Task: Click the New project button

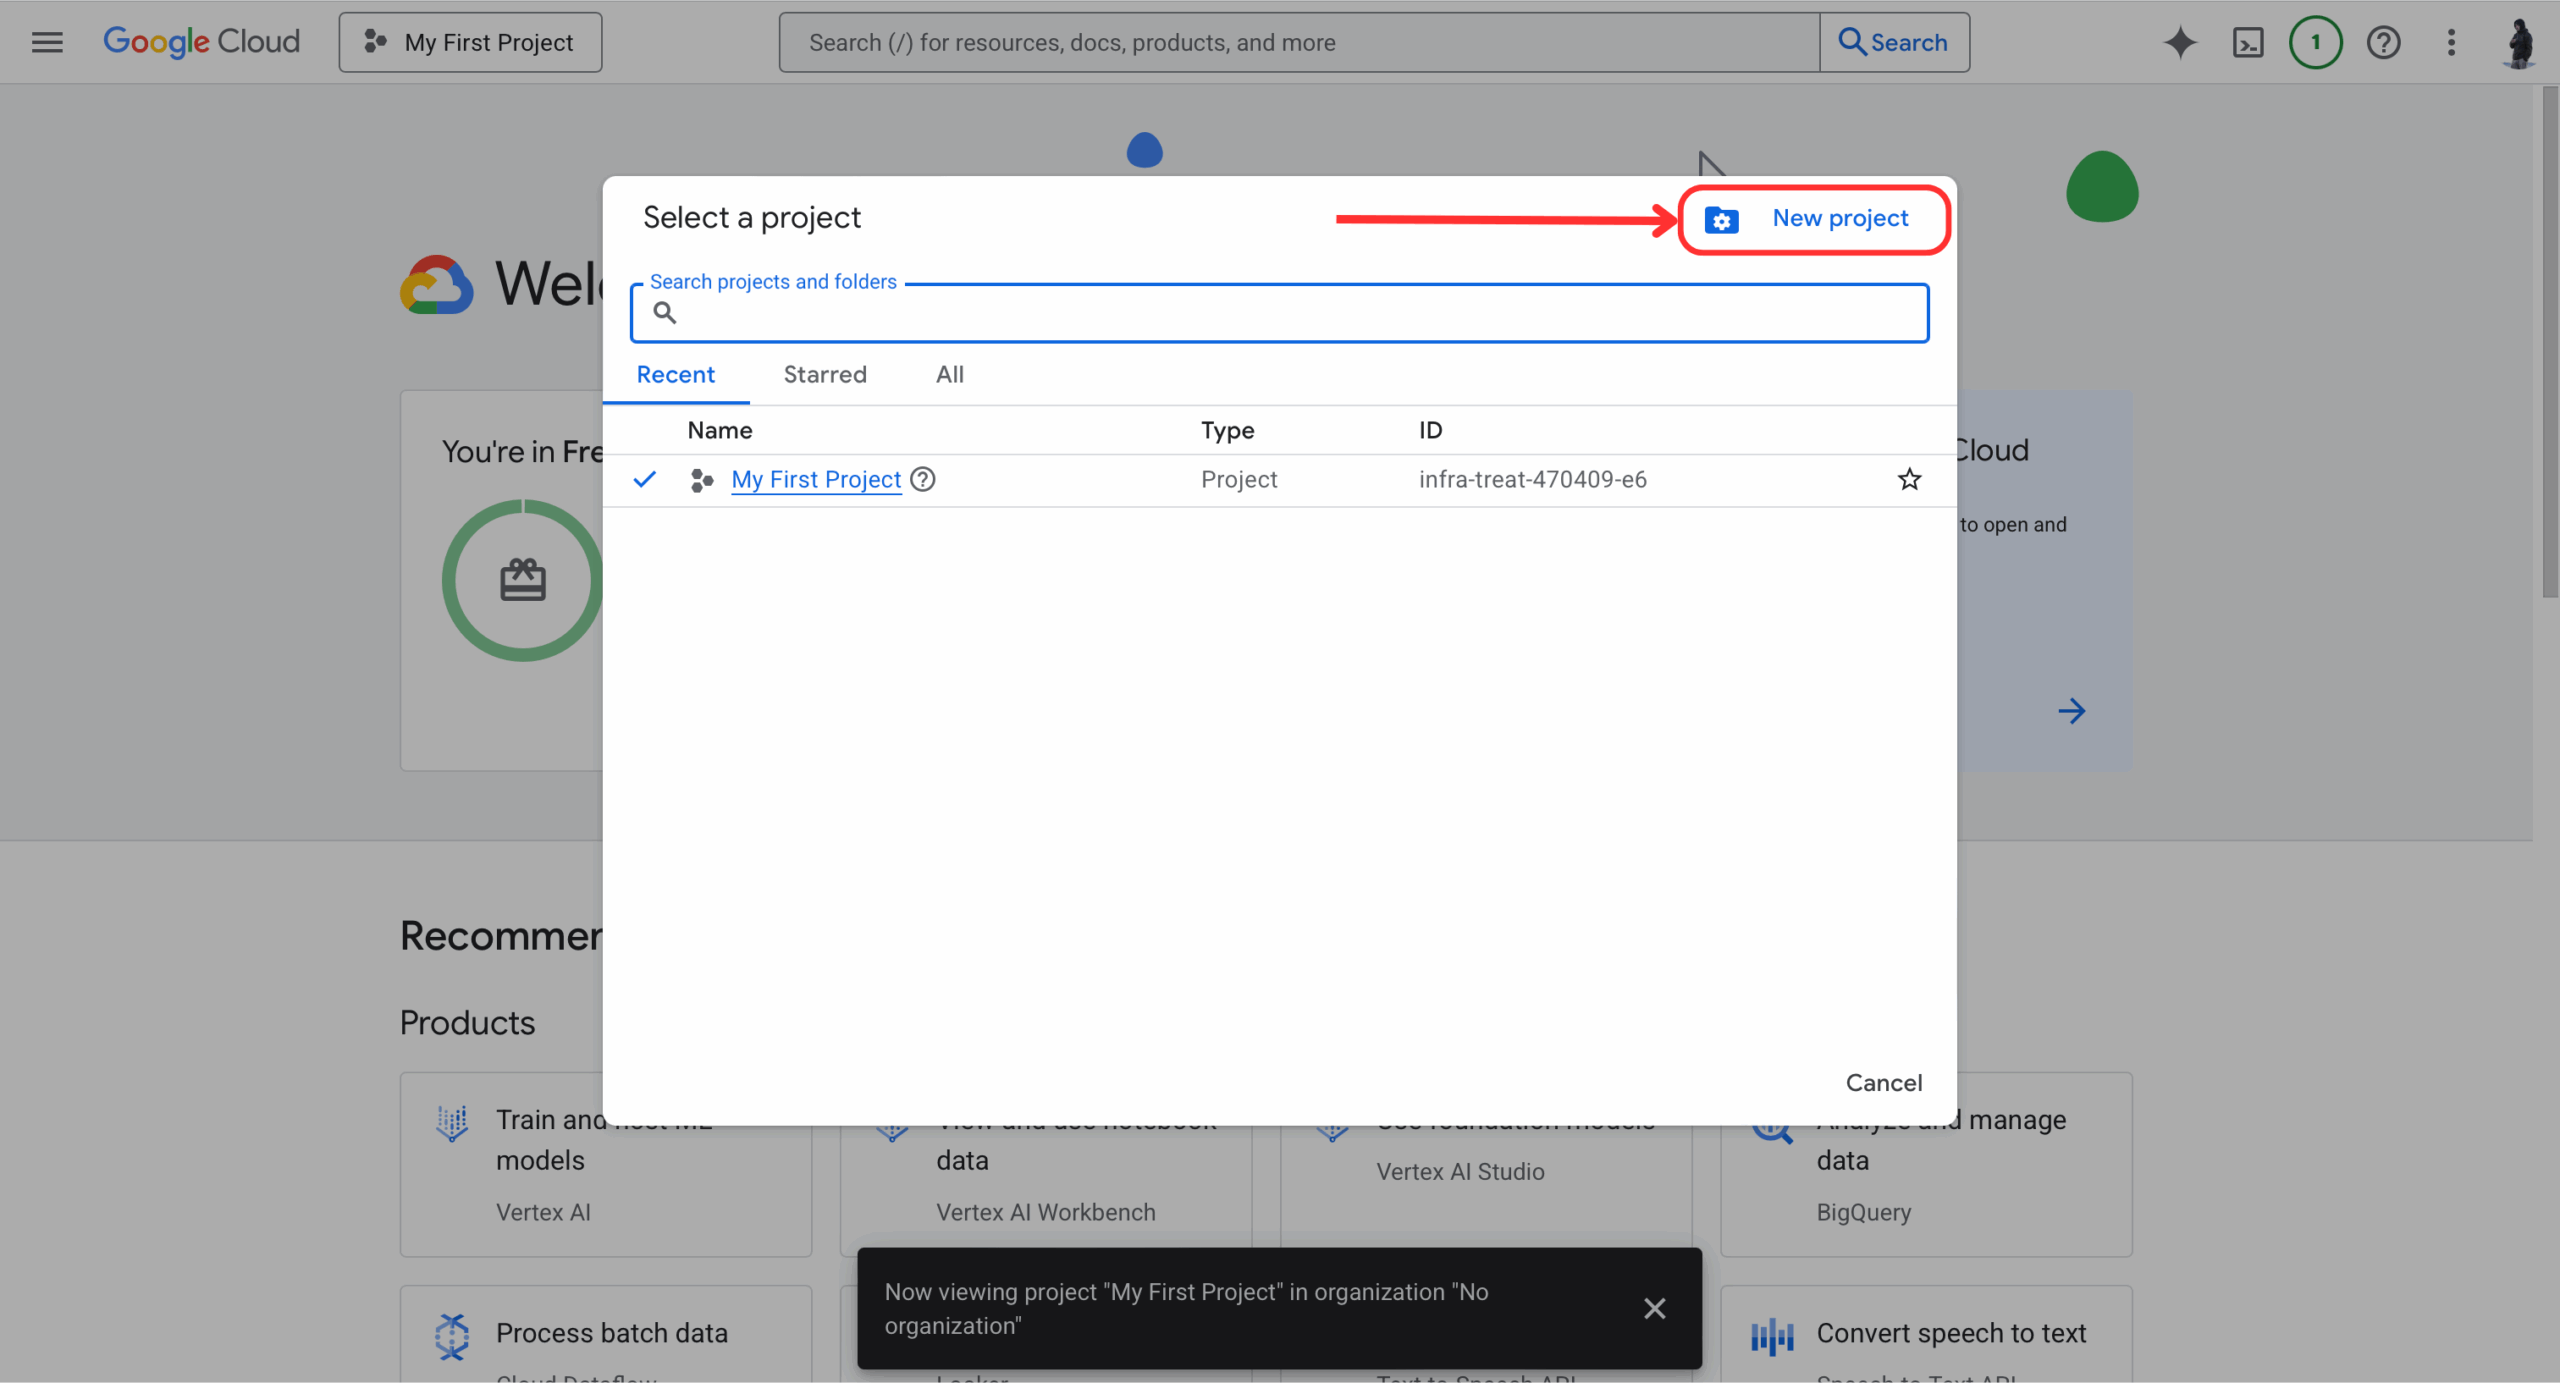Action: click(x=1813, y=219)
